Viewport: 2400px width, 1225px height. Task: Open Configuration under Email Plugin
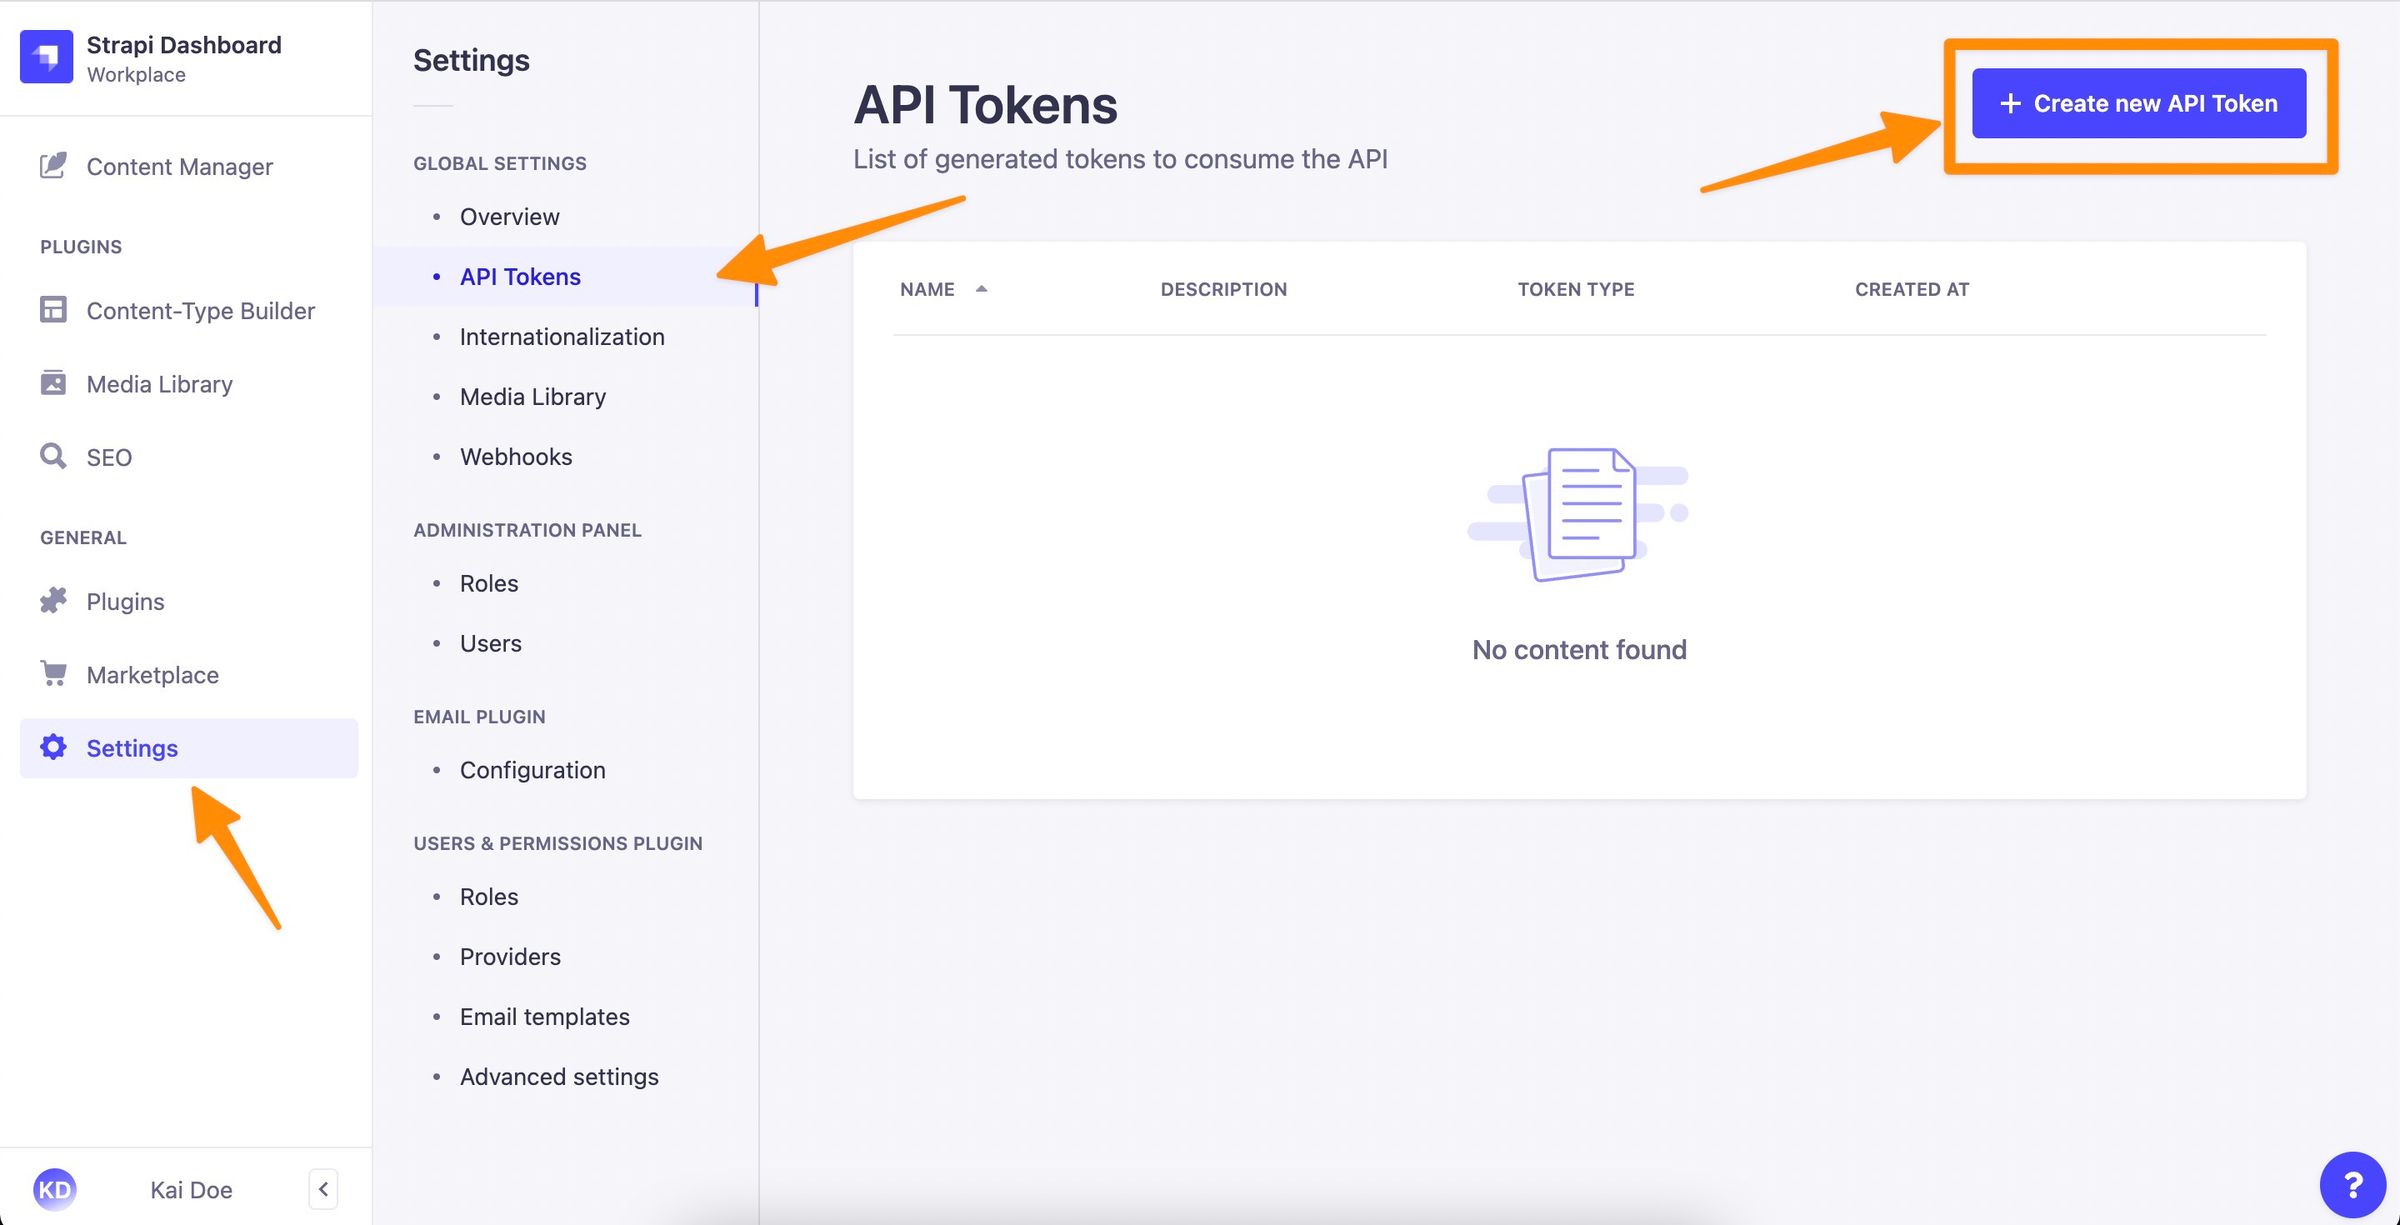point(532,770)
